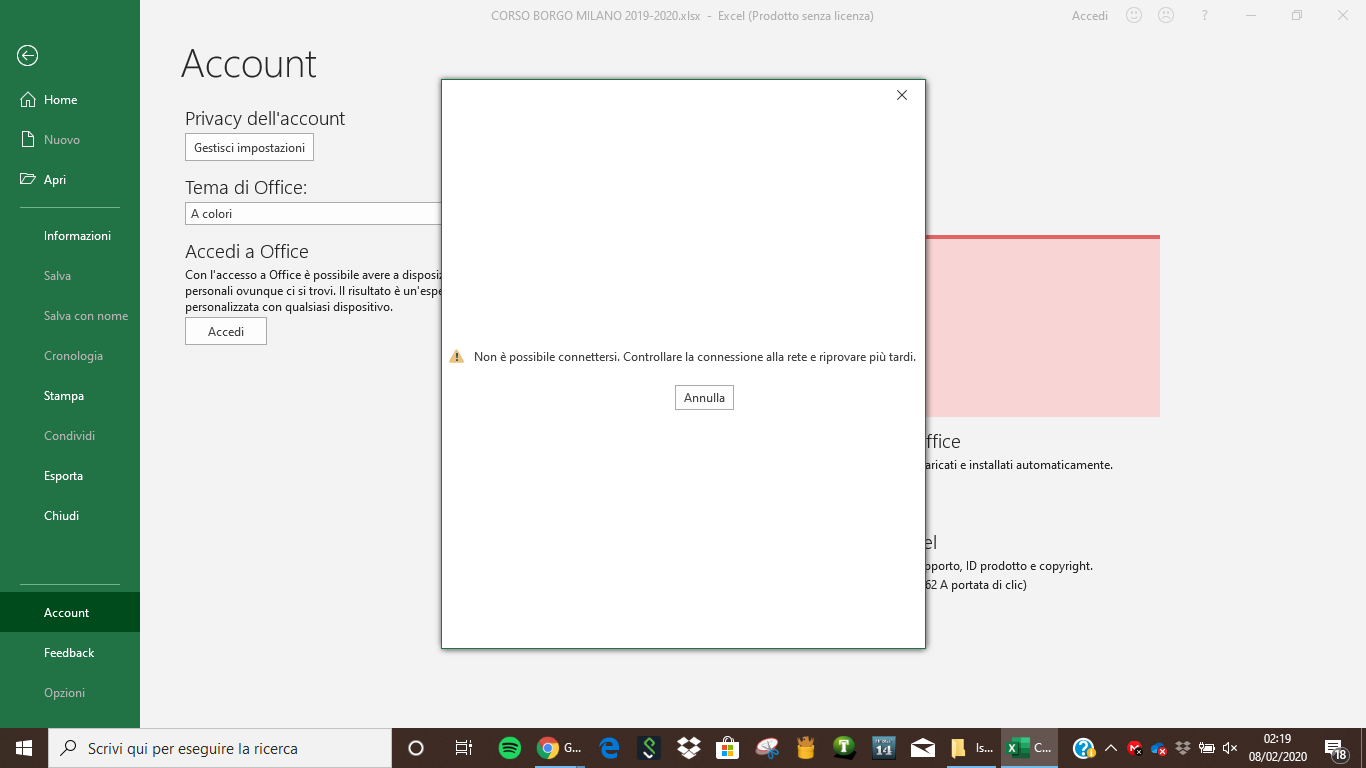Viewport: 1366px width, 768px height.
Task: Click the back arrow in the sidebar
Action: (28, 56)
